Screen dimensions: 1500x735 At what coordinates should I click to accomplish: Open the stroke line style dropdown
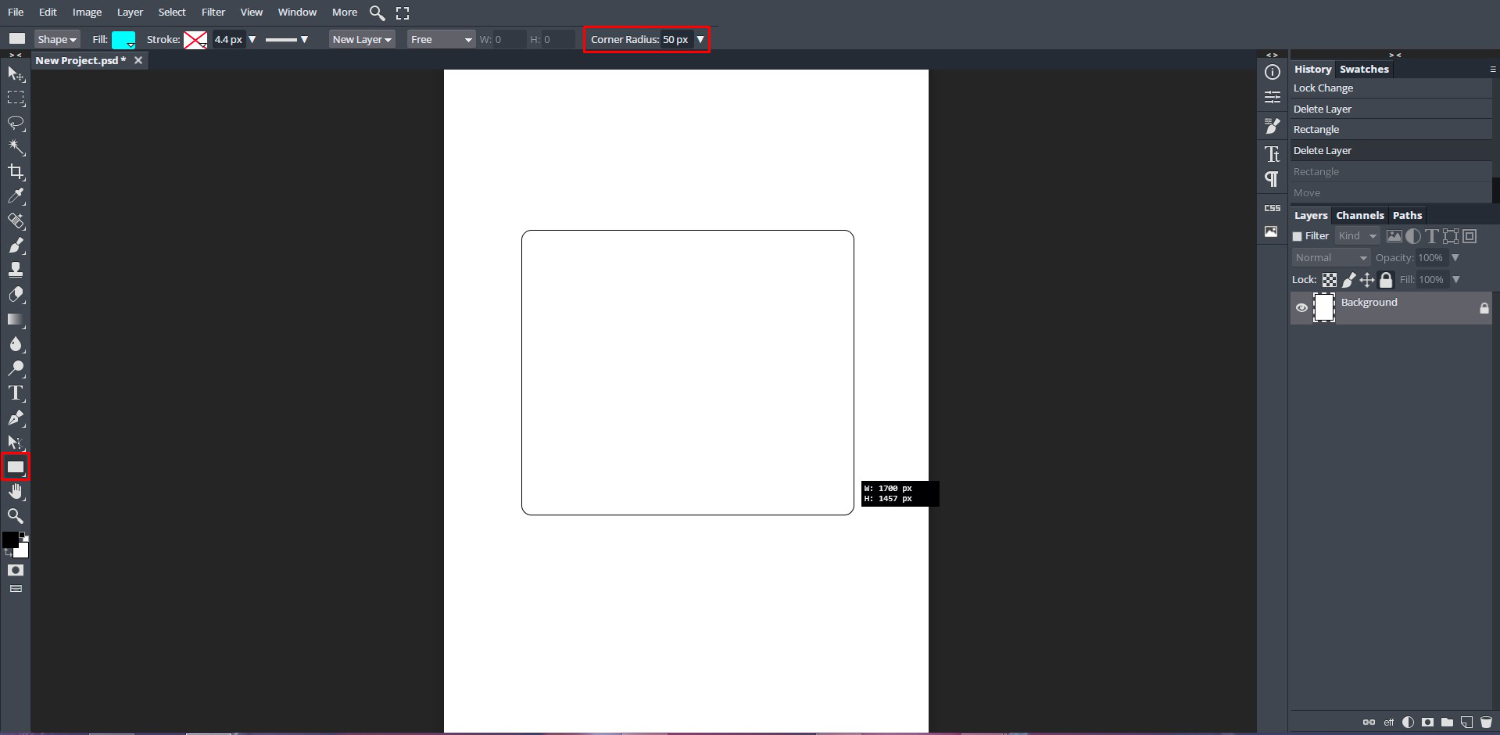pos(287,40)
